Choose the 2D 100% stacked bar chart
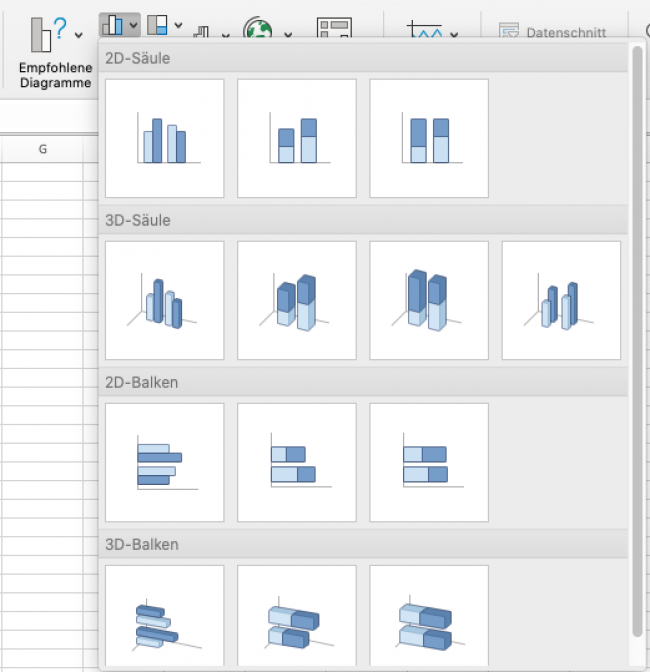Viewport: 650px width, 672px height. pos(428,462)
